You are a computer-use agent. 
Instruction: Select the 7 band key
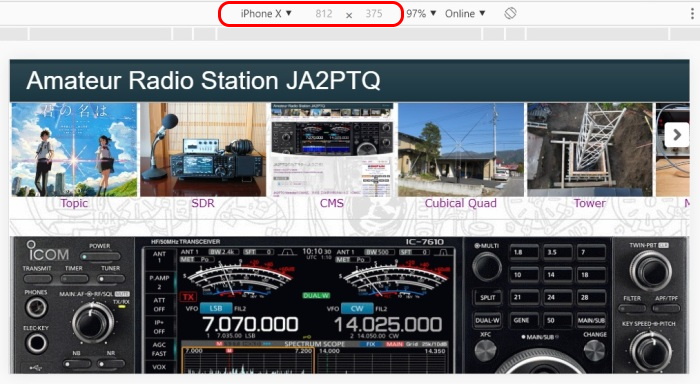591,252
